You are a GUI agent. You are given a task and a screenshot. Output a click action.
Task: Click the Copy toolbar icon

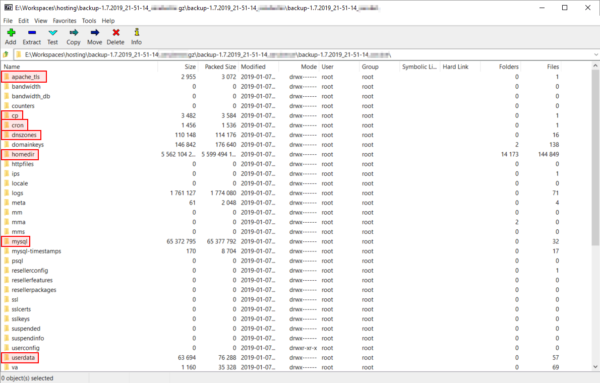click(73, 33)
